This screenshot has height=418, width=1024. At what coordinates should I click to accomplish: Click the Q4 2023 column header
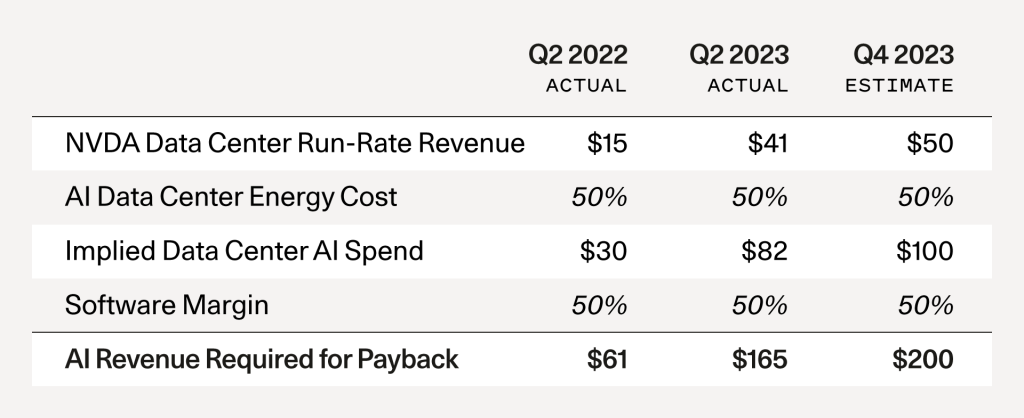(x=904, y=55)
